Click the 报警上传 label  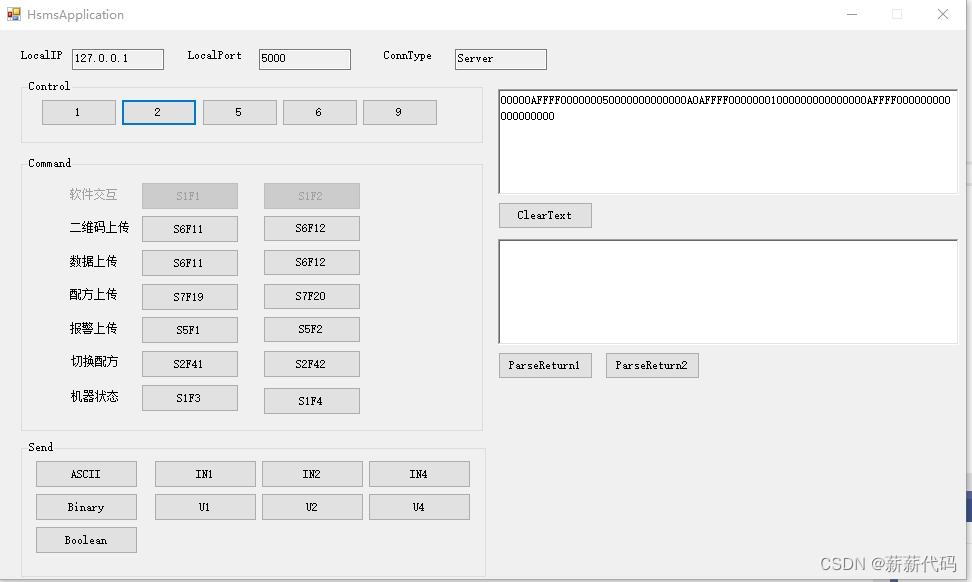(x=93, y=328)
